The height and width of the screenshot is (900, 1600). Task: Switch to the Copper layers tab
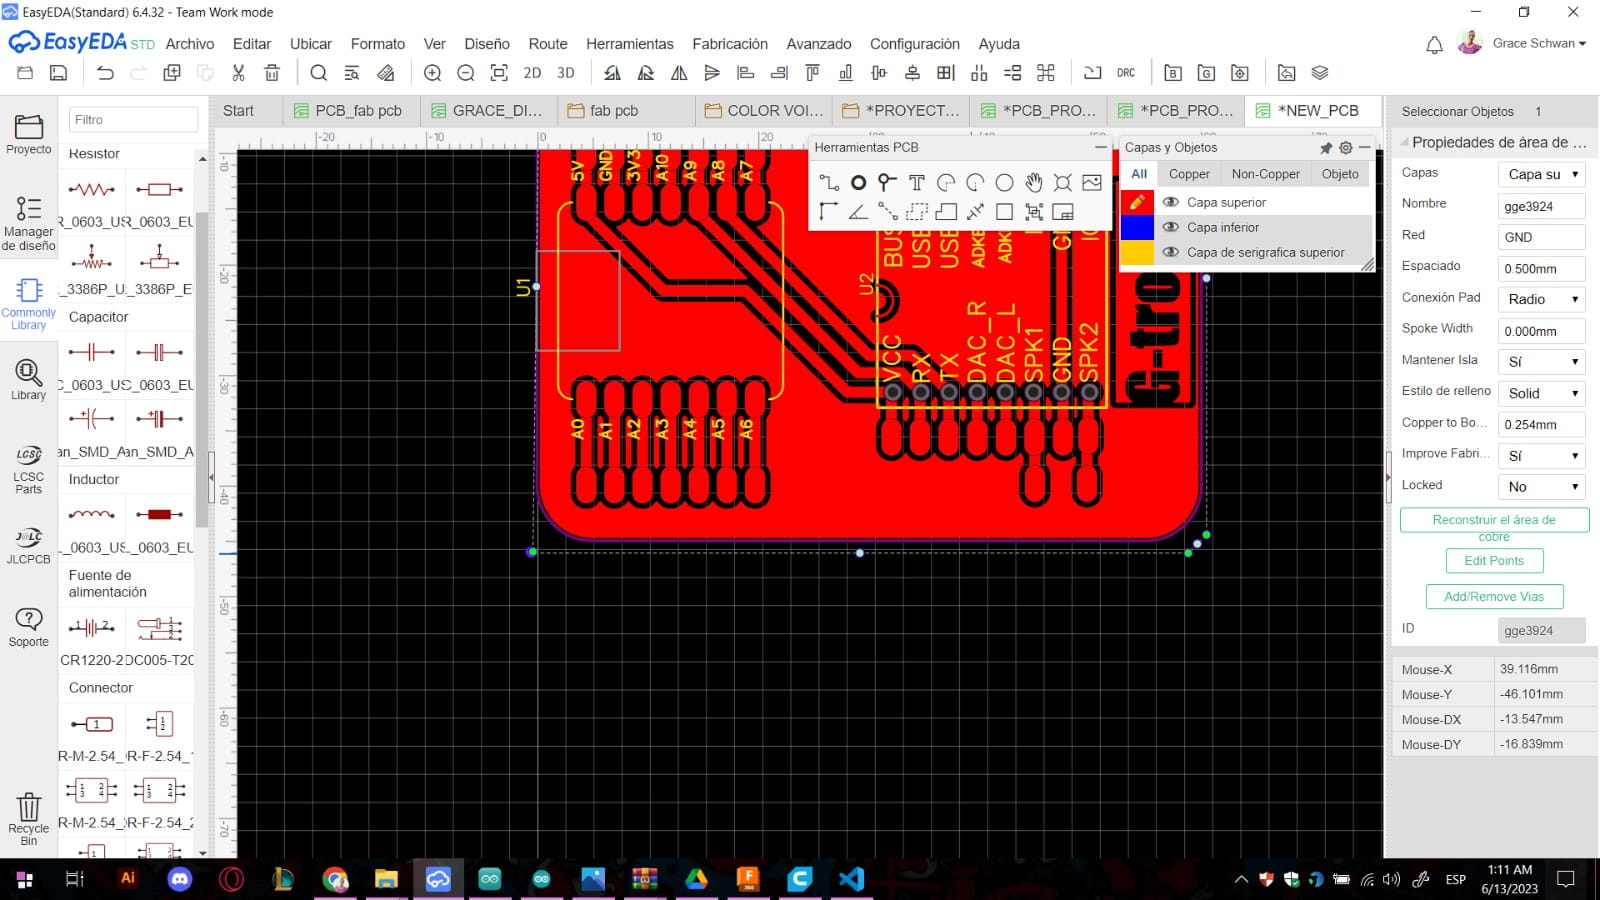(1189, 174)
